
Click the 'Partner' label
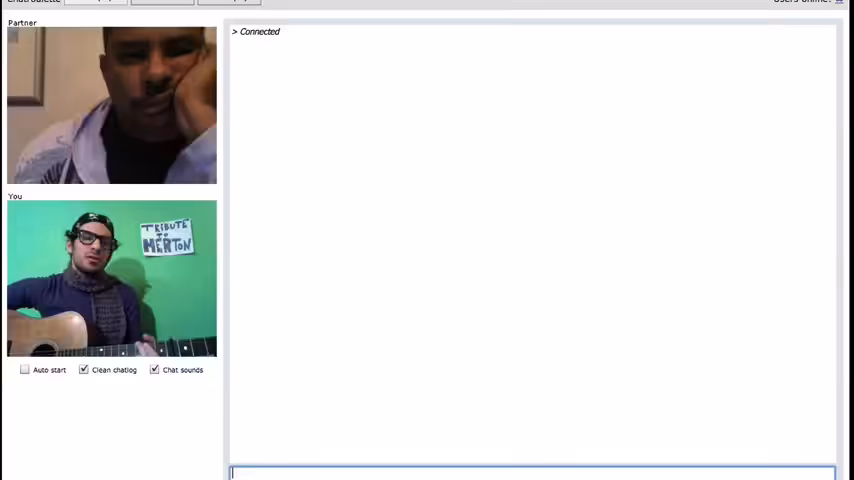coord(22,23)
